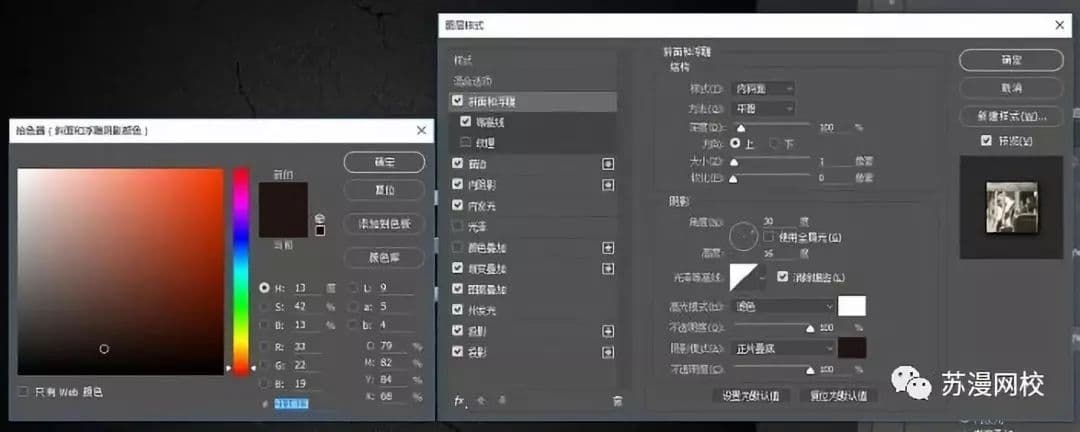
Task: Click plus icon beside Color Overlay (颜色叠加)
Action: pos(608,247)
